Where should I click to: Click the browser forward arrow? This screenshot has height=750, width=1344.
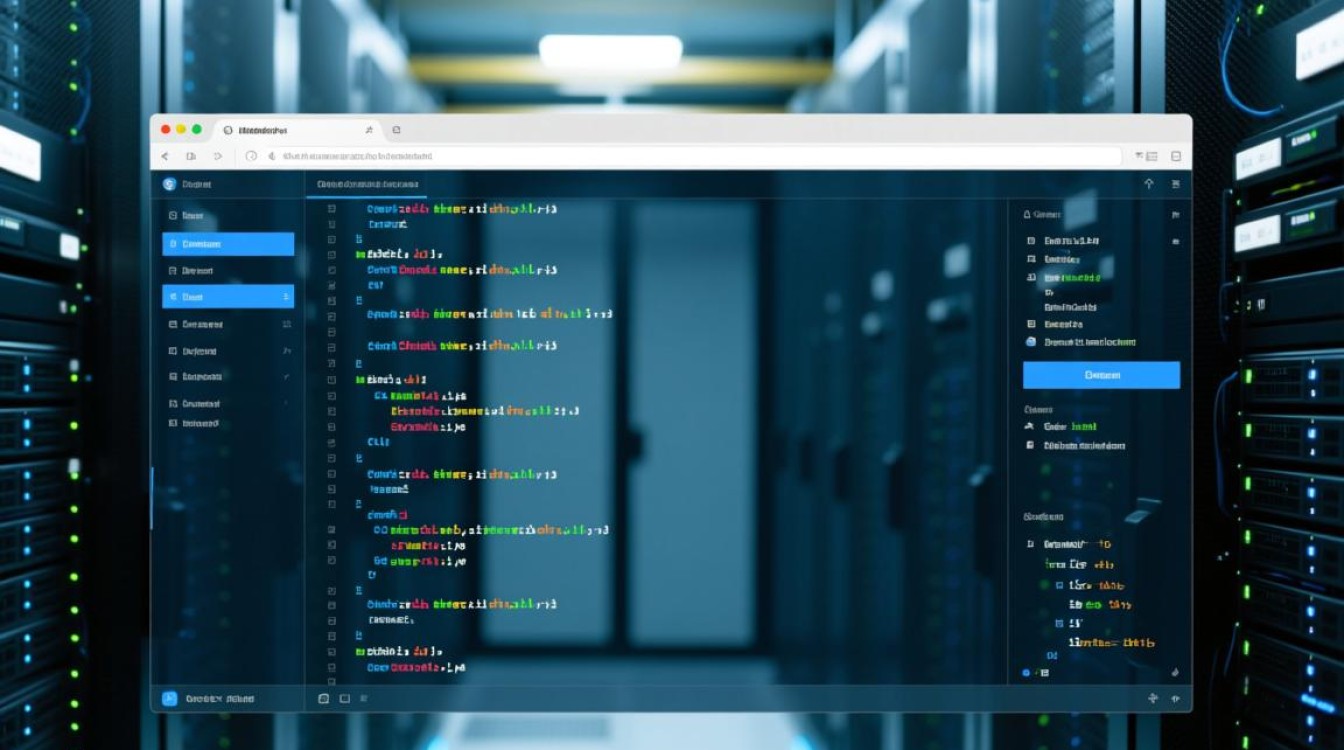pyautogui.click(x=218, y=156)
